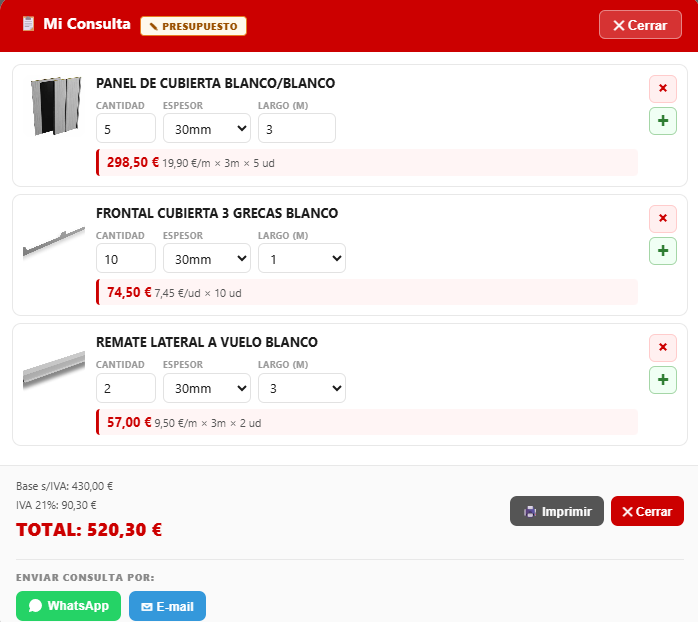Click the Cantidad field of Panel de Cubierta
Image resolution: width=698 pixels, height=622 pixels.
(126, 128)
